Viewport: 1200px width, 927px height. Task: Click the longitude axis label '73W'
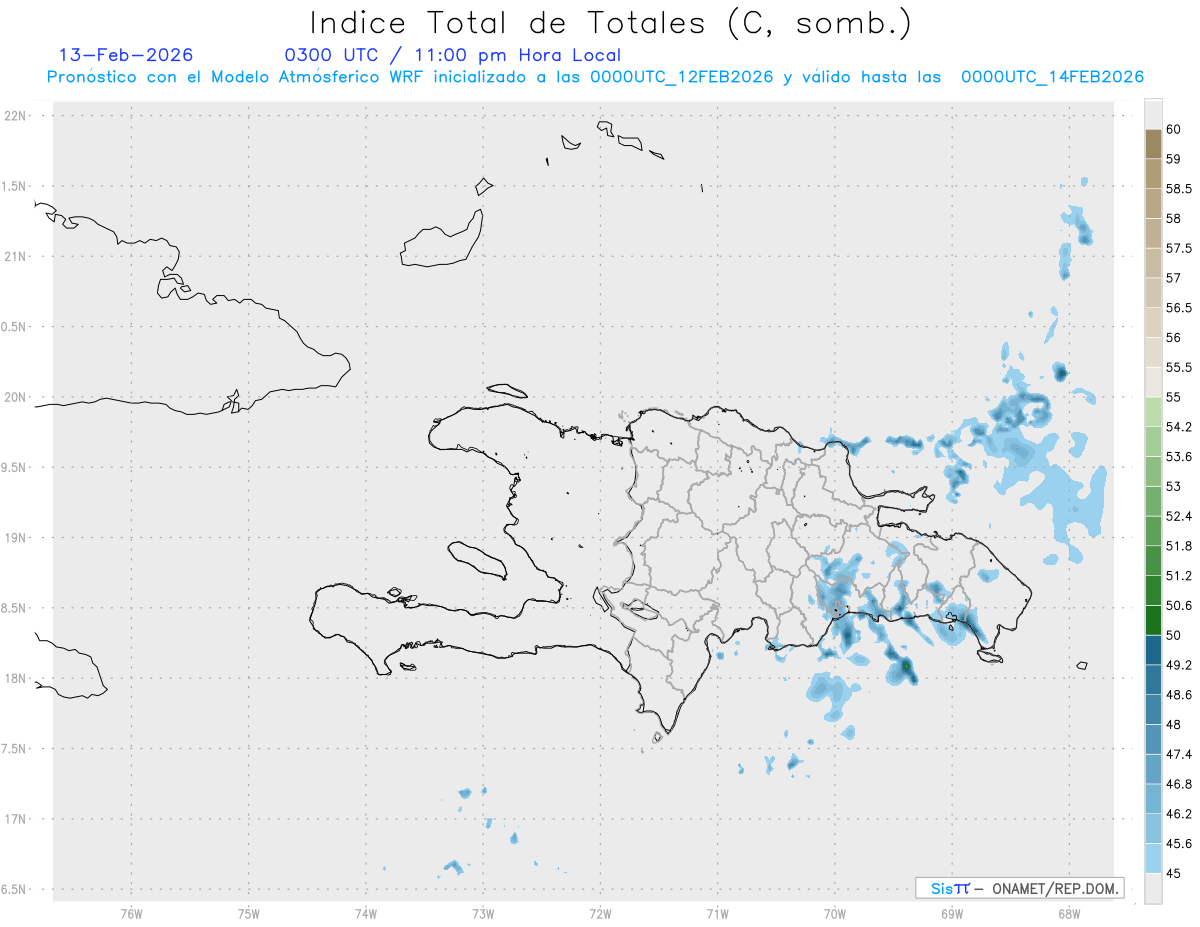coord(483,914)
